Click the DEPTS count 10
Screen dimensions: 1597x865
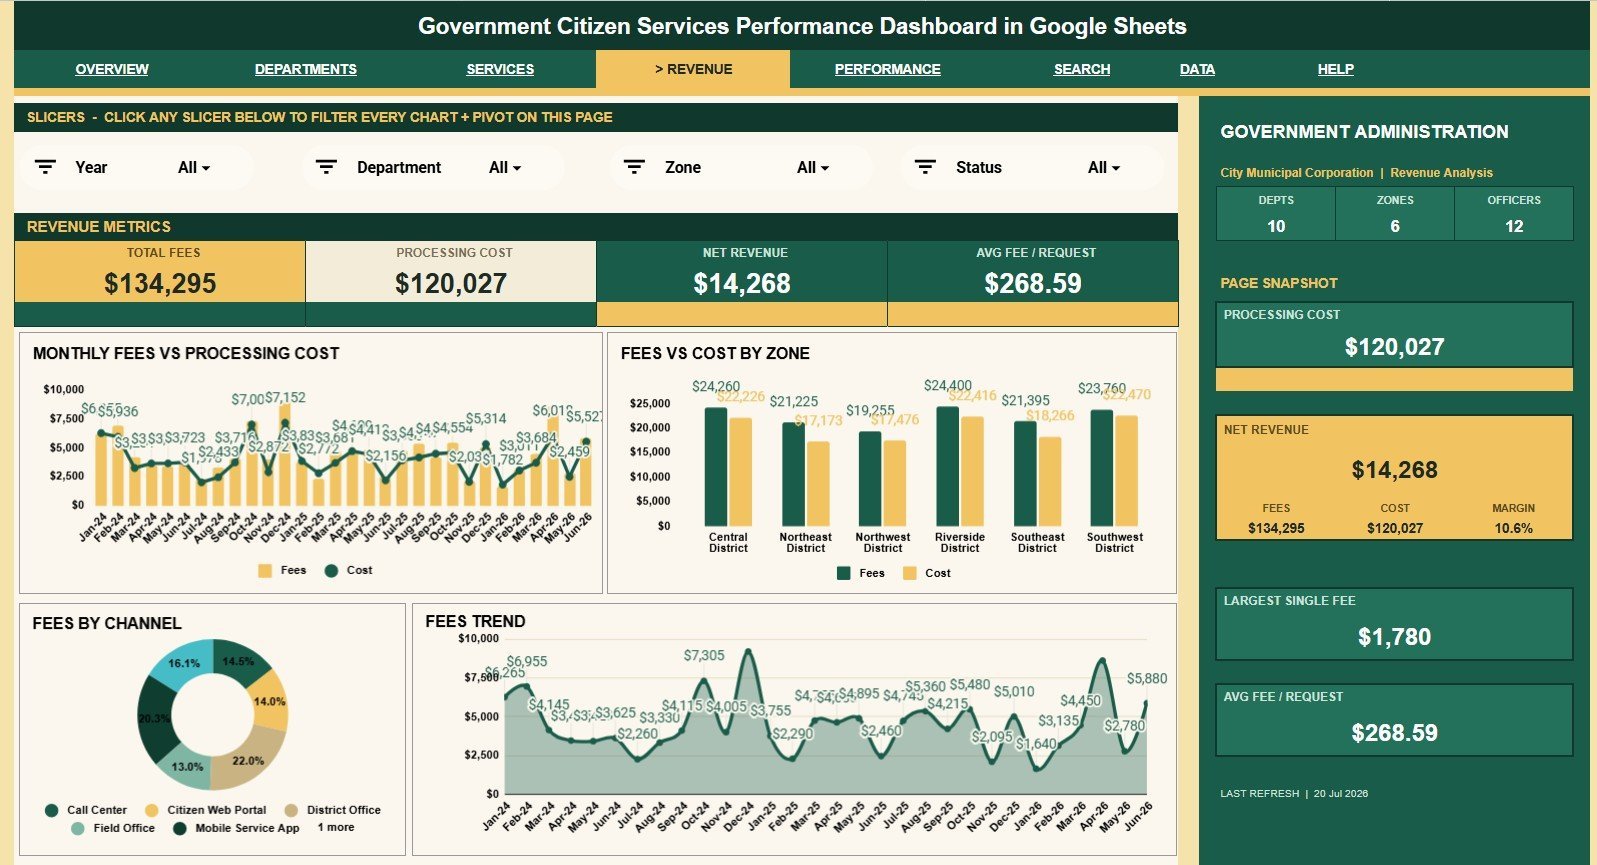(1276, 226)
